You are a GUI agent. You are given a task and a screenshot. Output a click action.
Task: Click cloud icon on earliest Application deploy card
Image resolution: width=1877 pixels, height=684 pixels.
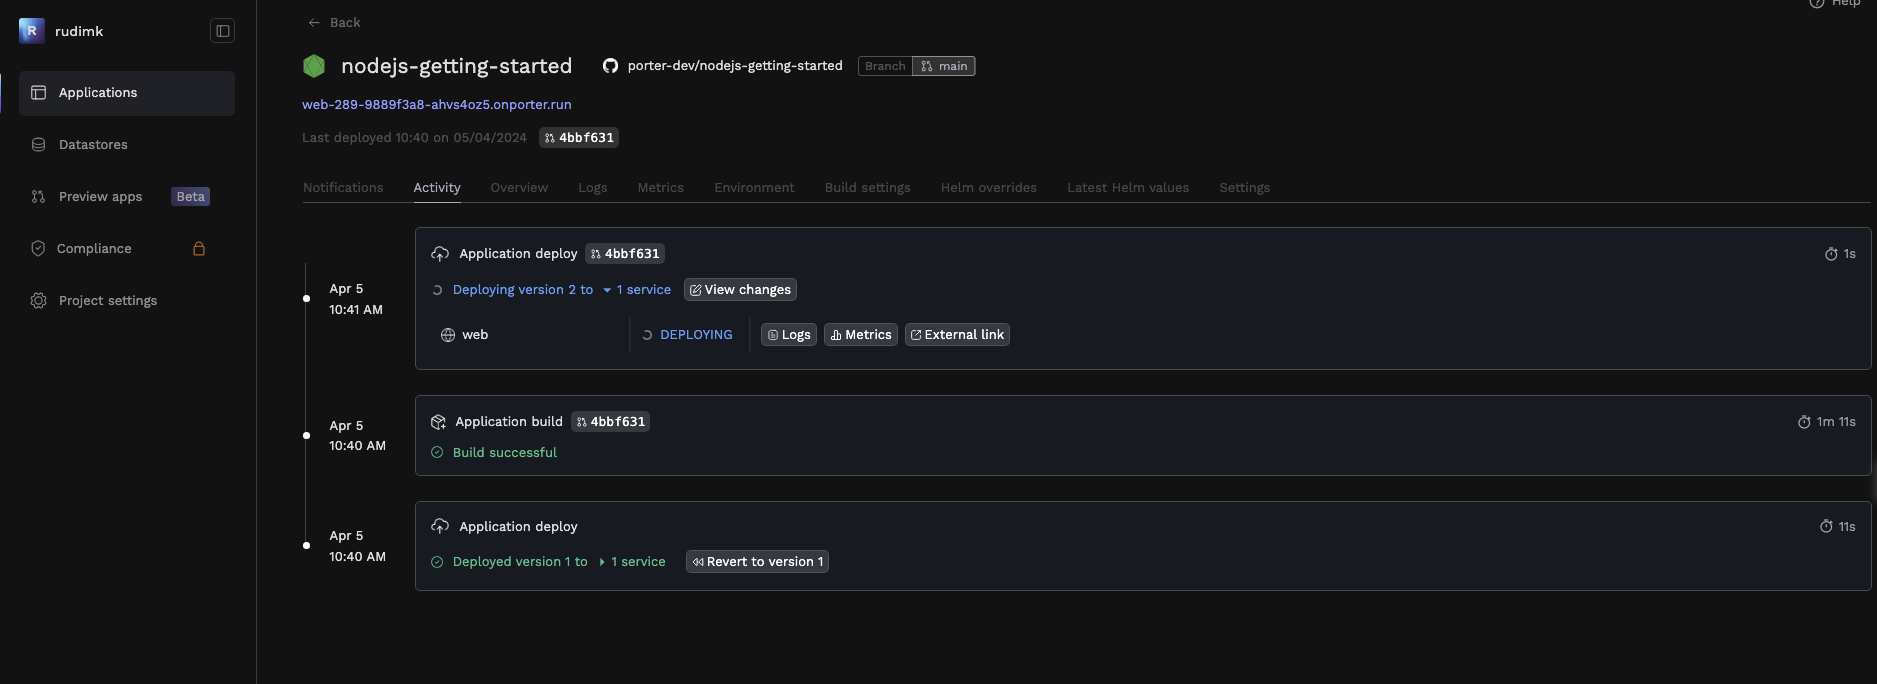(x=440, y=527)
